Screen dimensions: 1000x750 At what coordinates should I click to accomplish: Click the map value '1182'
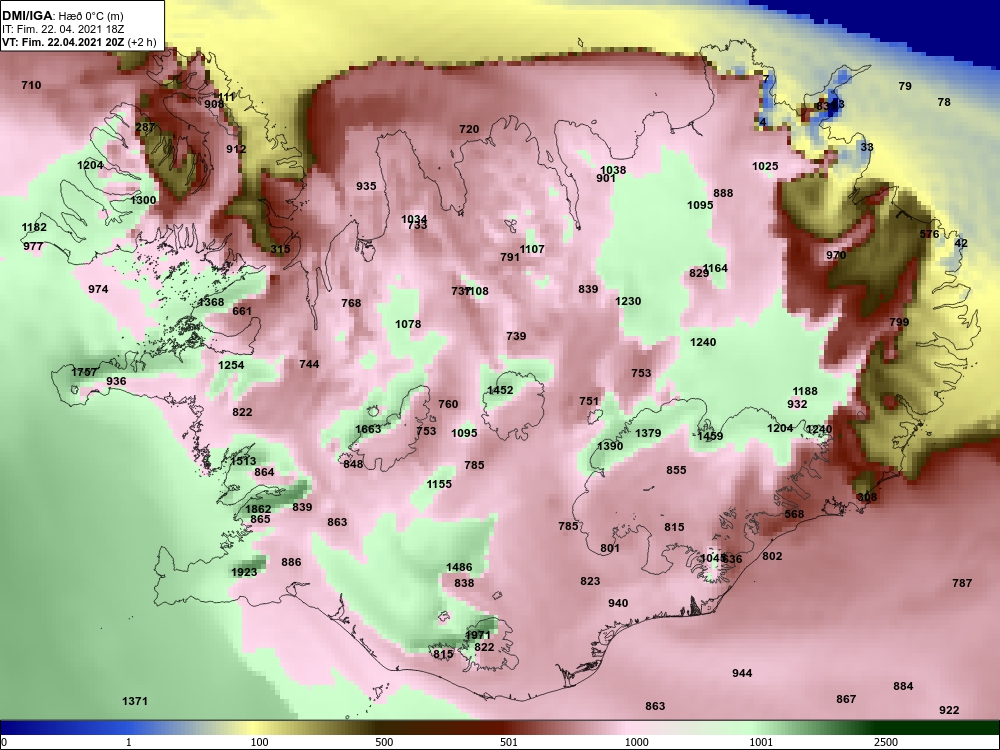click(34, 228)
